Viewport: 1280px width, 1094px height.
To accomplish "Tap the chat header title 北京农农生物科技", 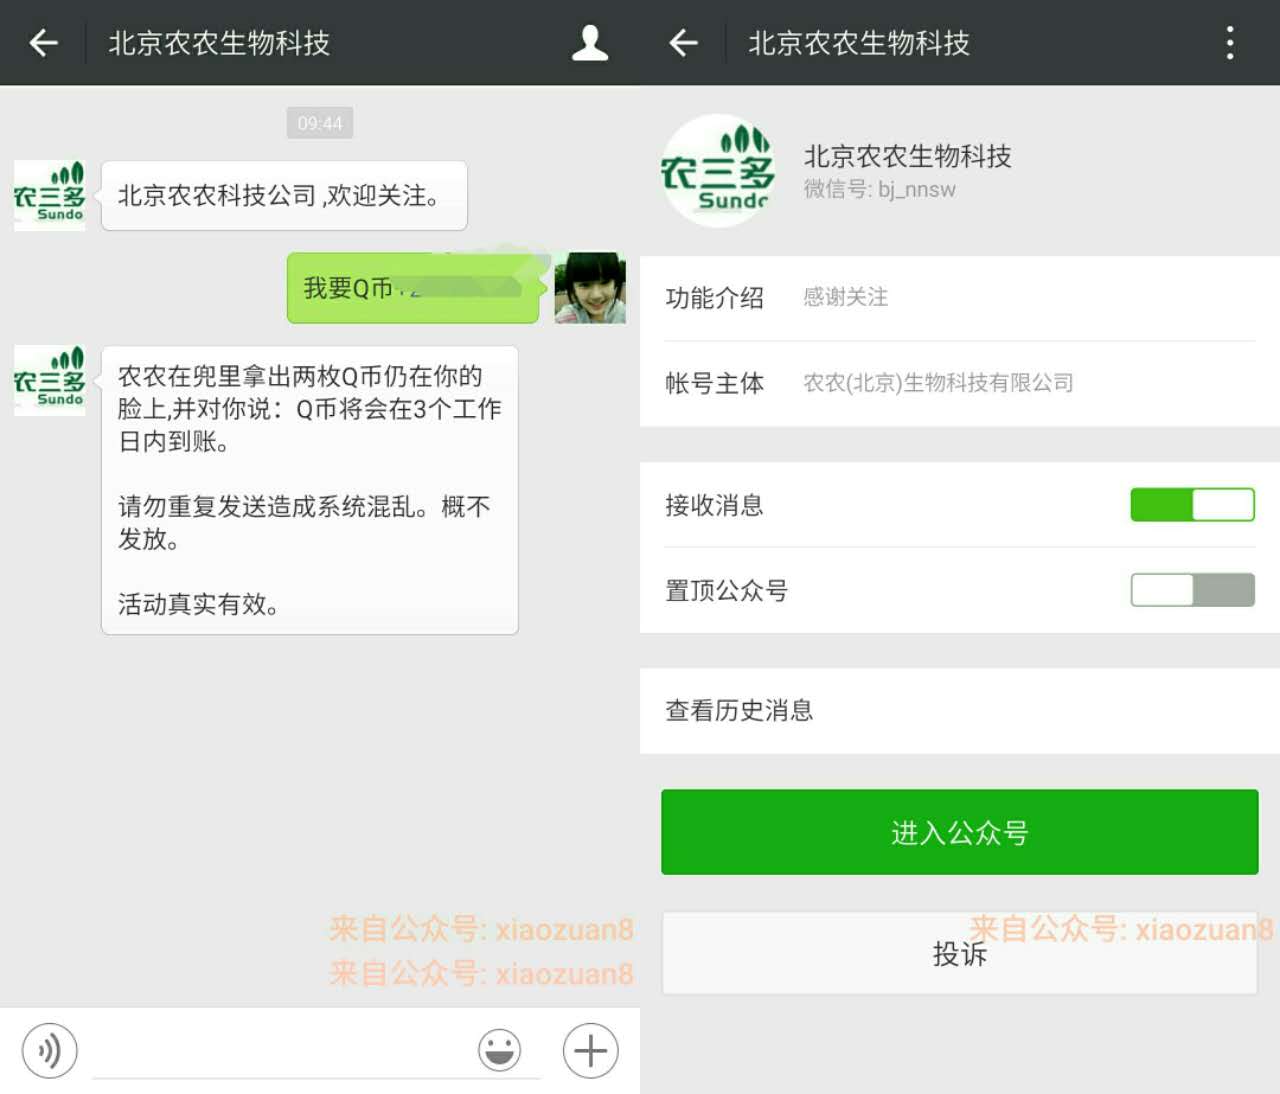I will click(x=219, y=43).
